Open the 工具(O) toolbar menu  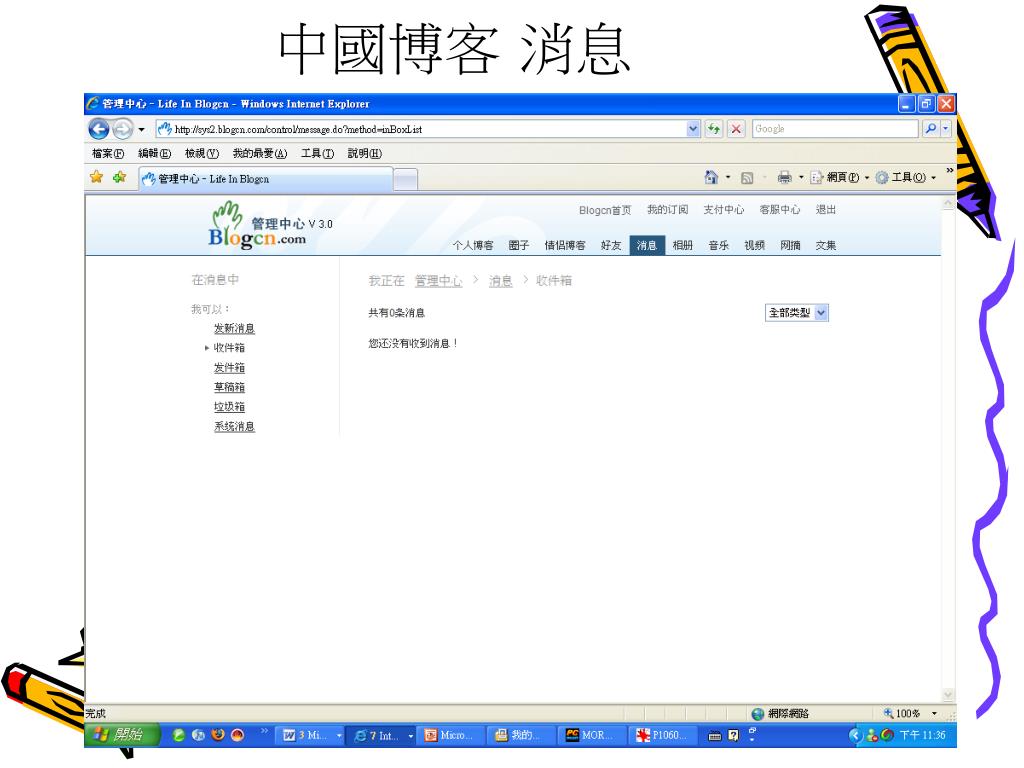click(906, 178)
